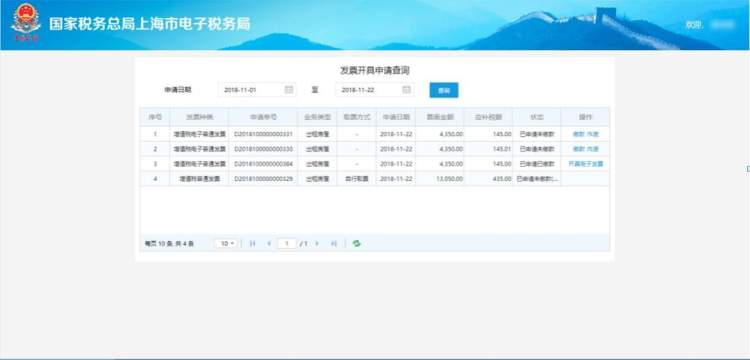
Task: Click the page number input box
Action: (287, 244)
